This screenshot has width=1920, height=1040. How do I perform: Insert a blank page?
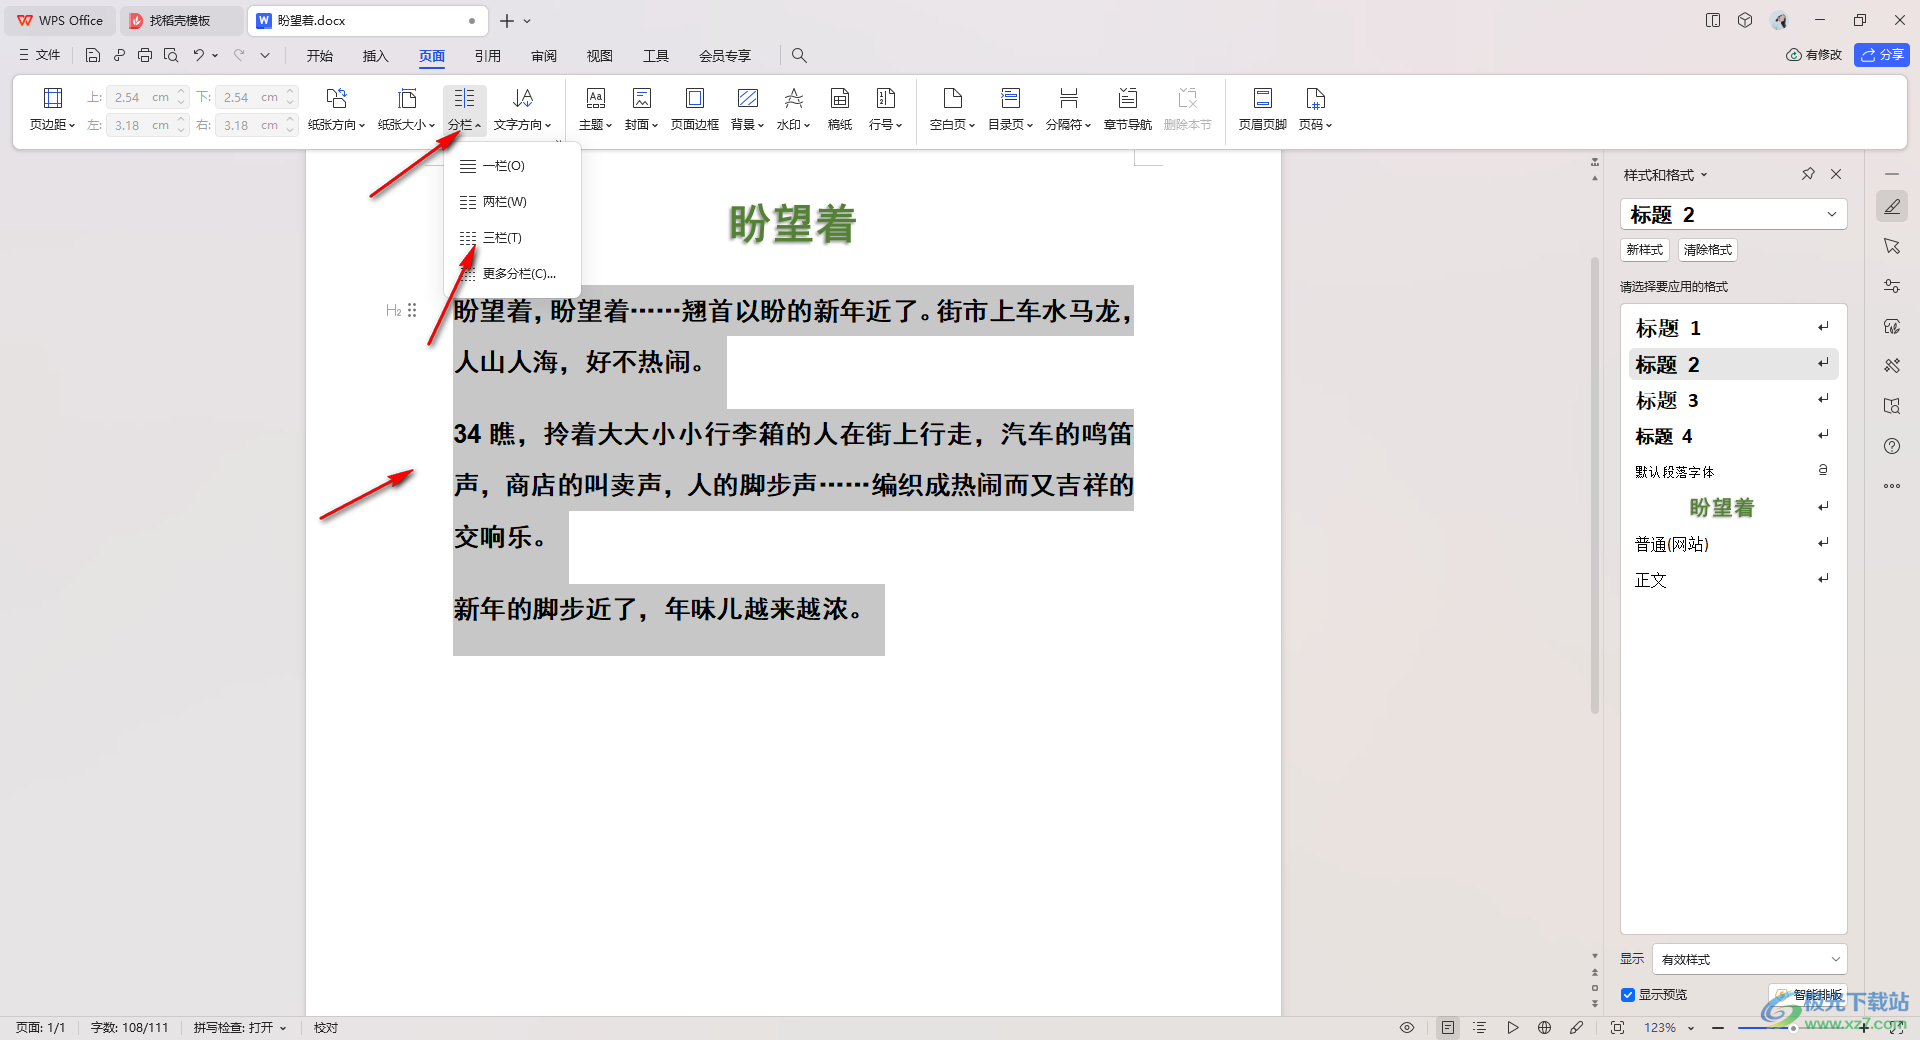click(952, 109)
